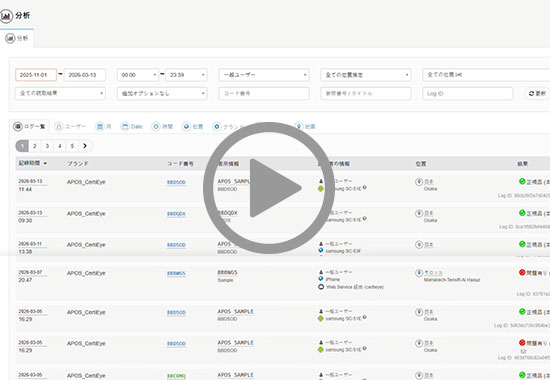Switch to the 地図 map tab

[x=305, y=126]
